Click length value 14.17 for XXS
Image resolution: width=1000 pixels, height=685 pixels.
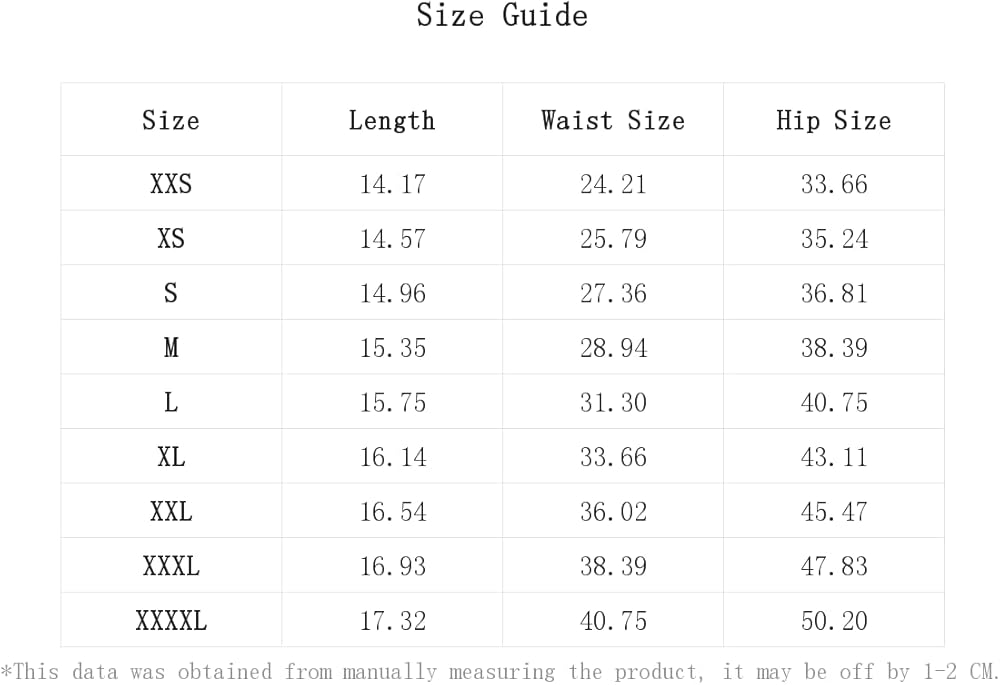392,184
